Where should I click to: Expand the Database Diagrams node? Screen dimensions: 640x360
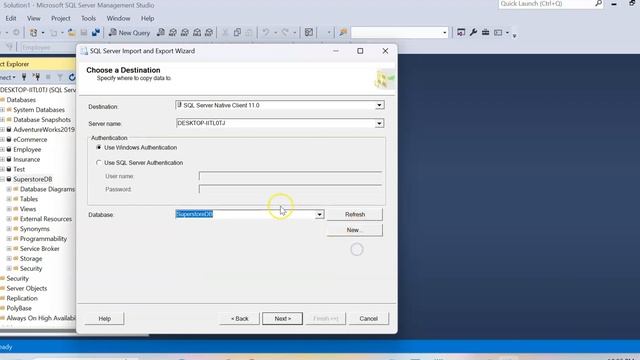coord(9,189)
